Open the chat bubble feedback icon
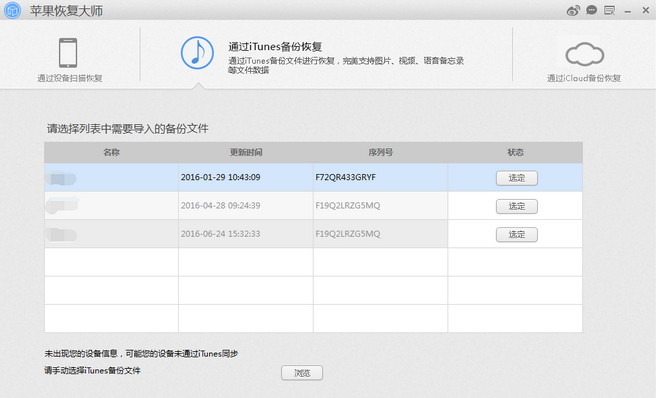The width and height of the screenshot is (656, 398). click(591, 10)
